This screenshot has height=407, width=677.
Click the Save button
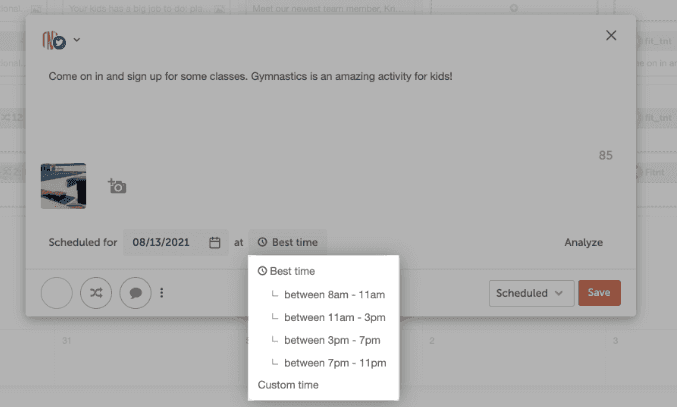tap(599, 293)
